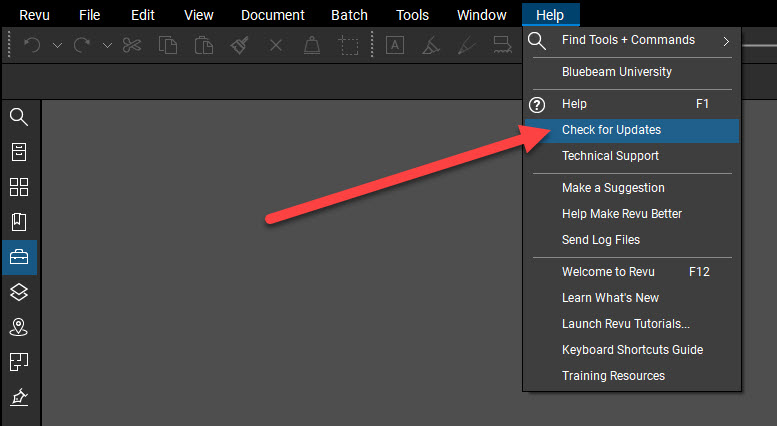Click the Undo icon in toolbar
The height and width of the screenshot is (426, 777).
[32, 46]
